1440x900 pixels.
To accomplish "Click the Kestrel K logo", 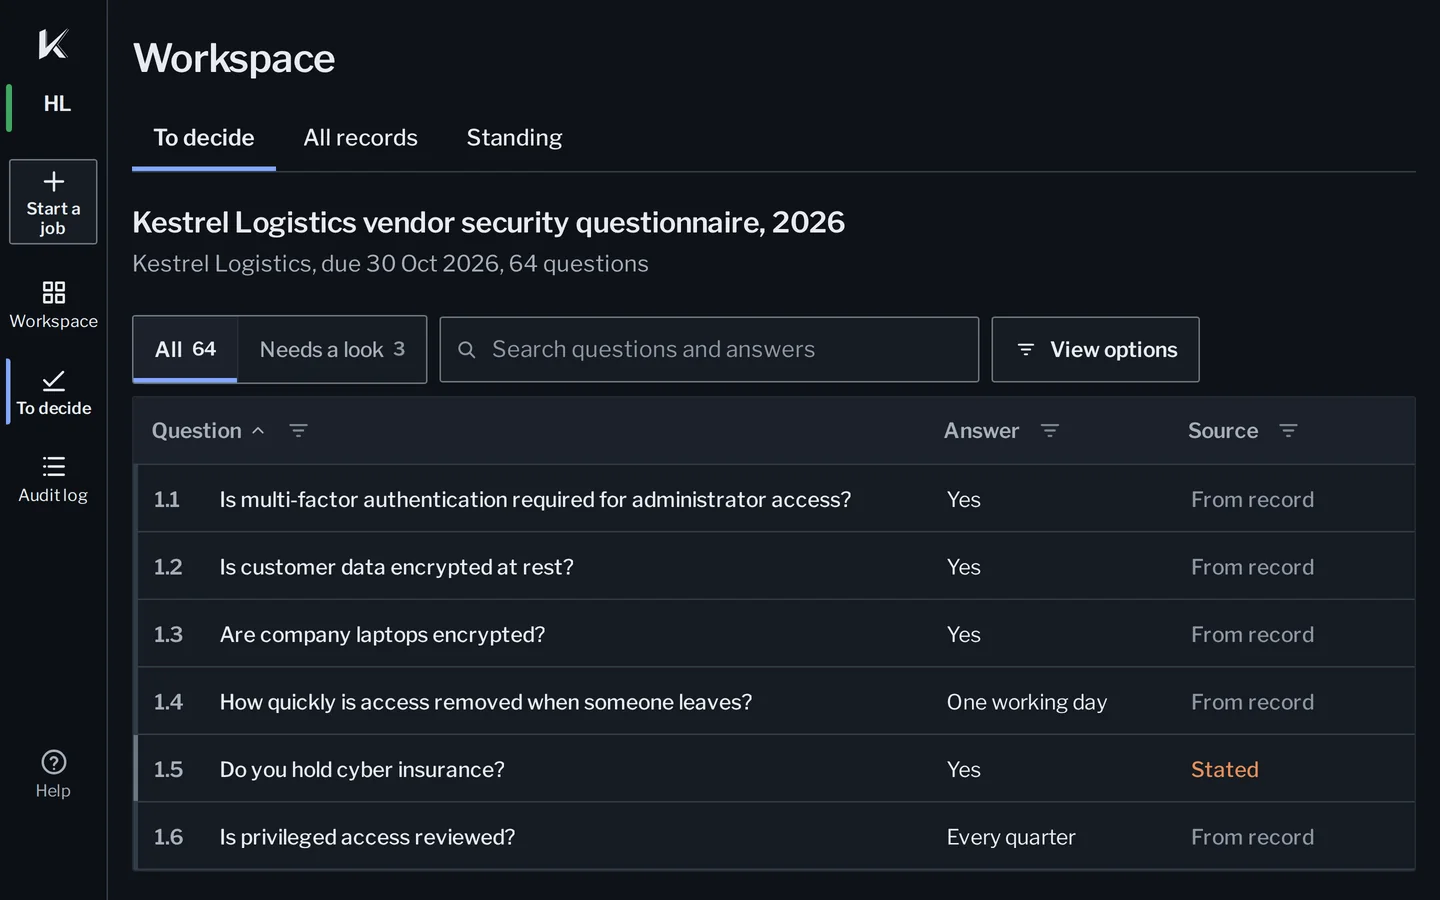I will pyautogui.click(x=53, y=44).
